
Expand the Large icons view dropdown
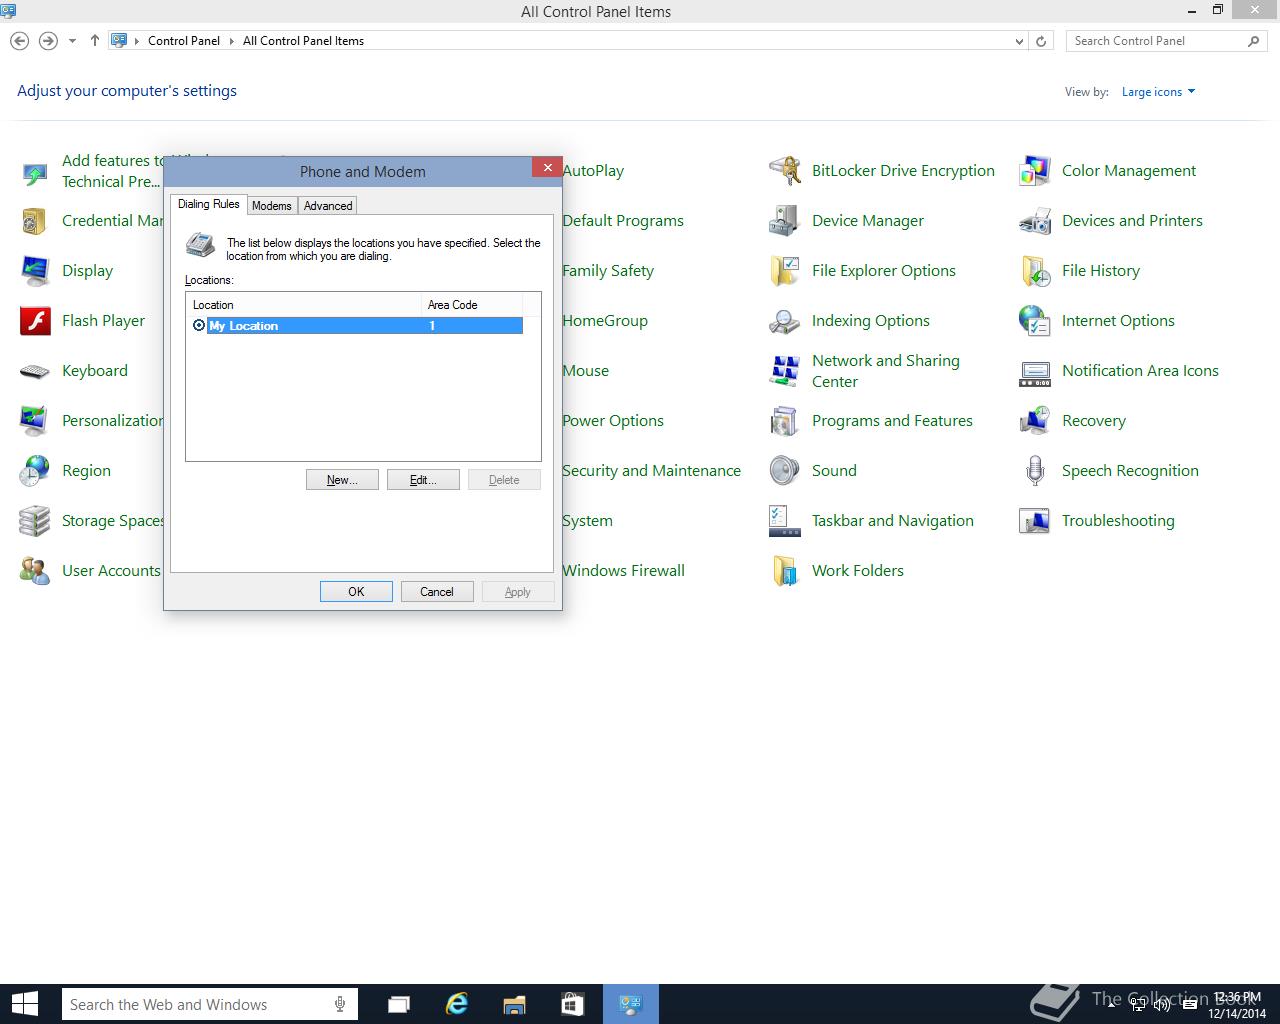[1158, 92]
